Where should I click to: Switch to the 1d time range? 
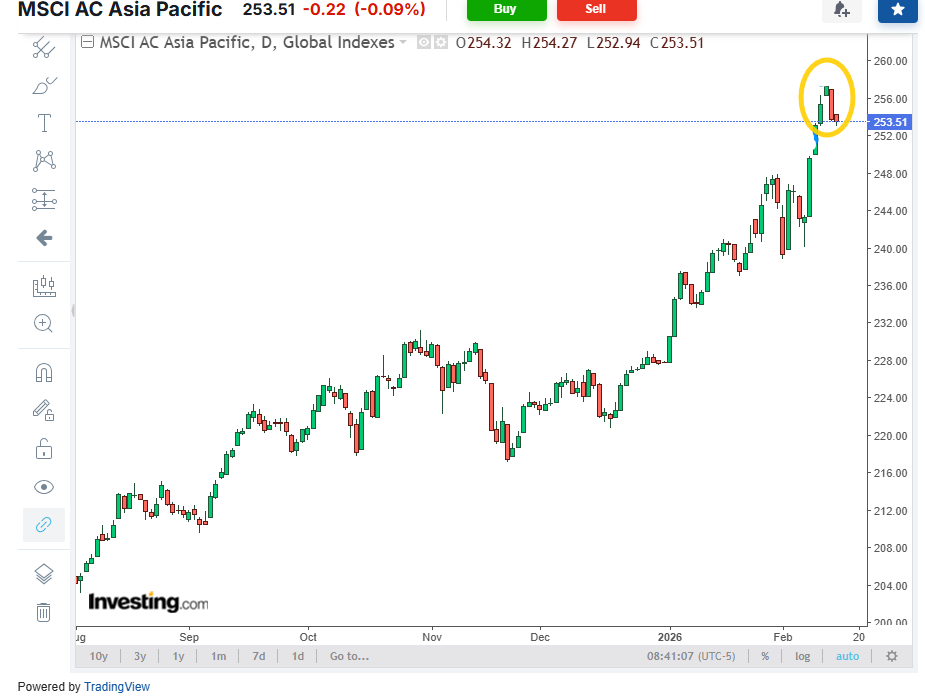coord(298,656)
